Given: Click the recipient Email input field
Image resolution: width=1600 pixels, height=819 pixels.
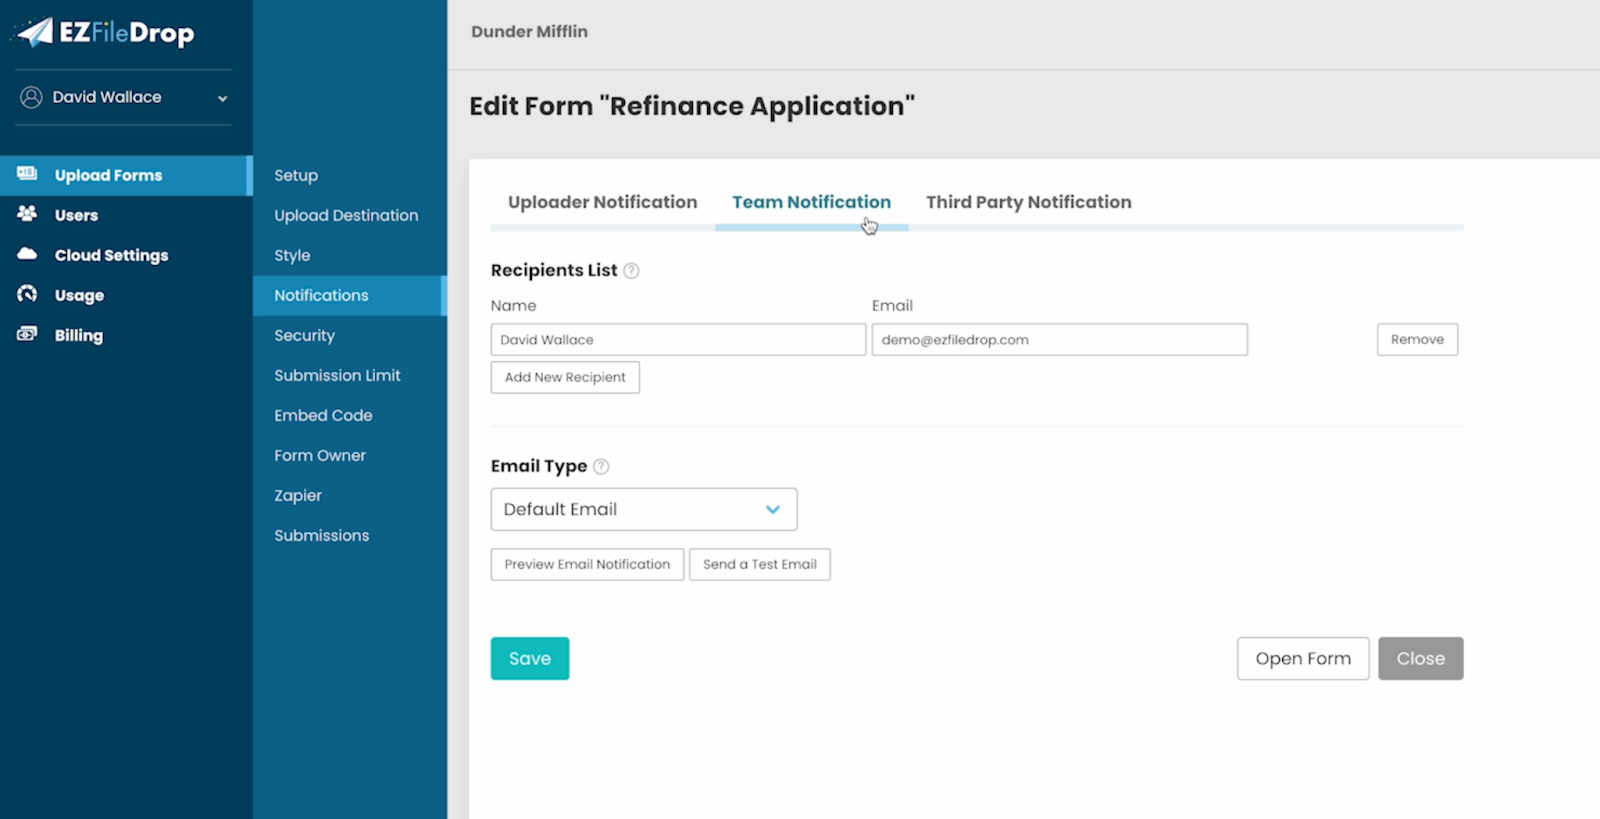Looking at the screenshot, I should point(1059,340).
